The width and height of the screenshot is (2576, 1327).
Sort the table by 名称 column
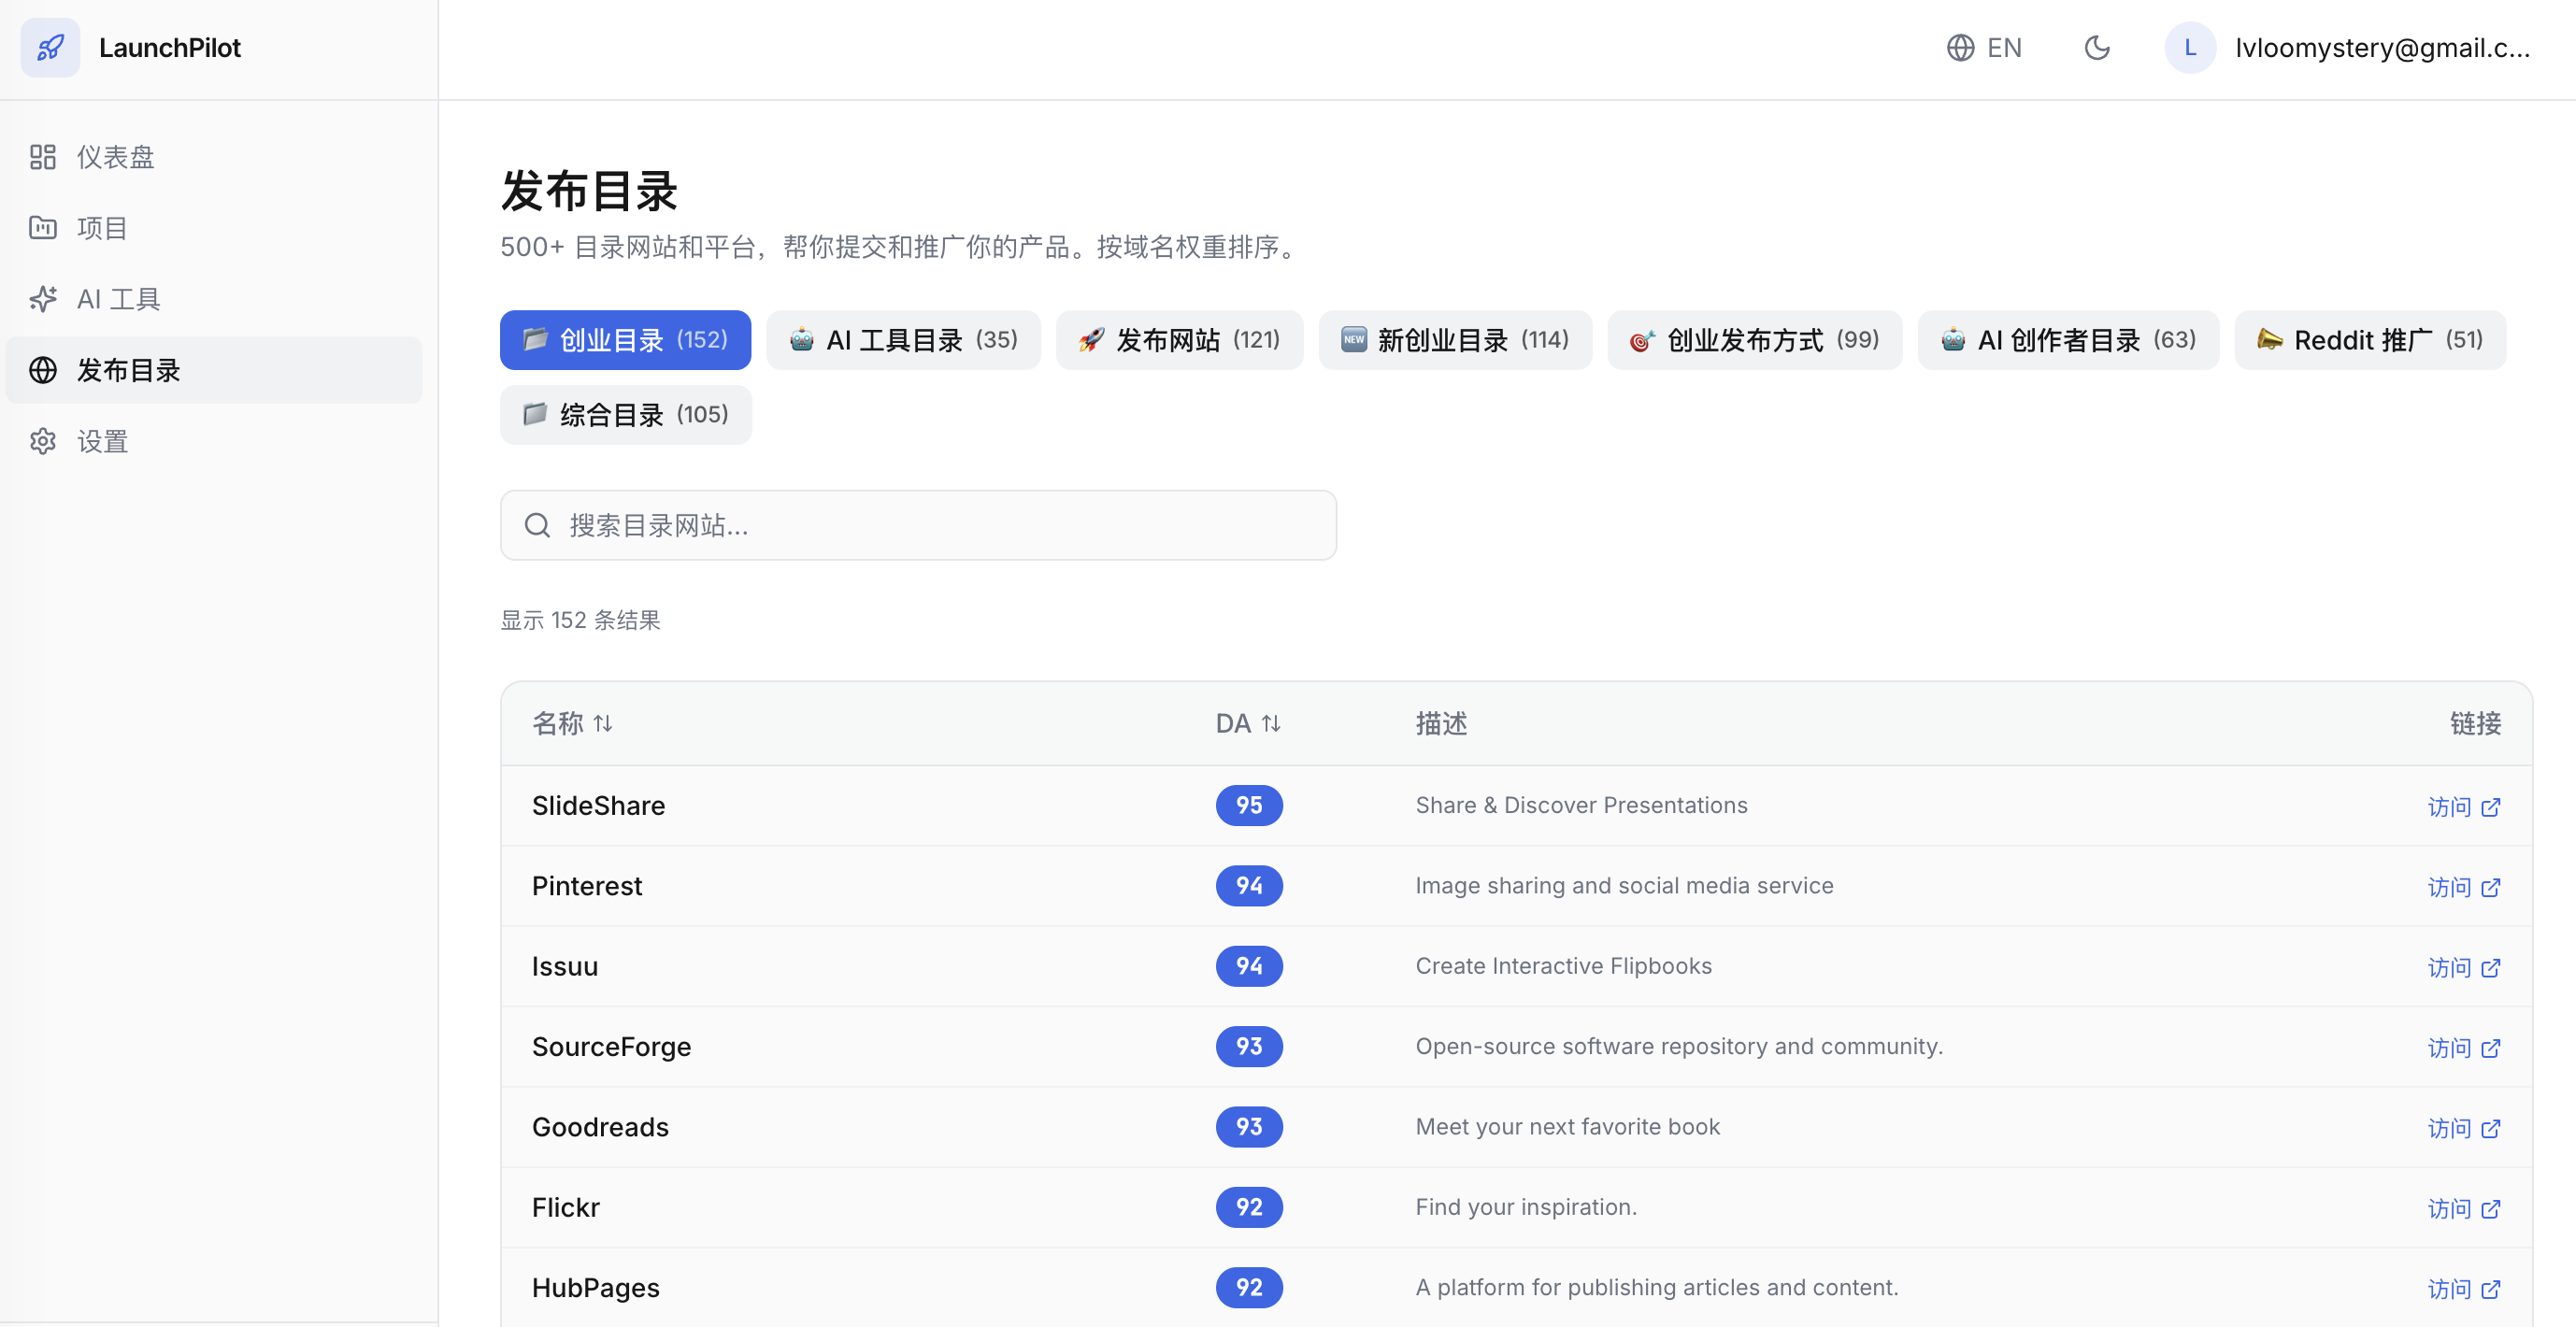click(572, 723)
